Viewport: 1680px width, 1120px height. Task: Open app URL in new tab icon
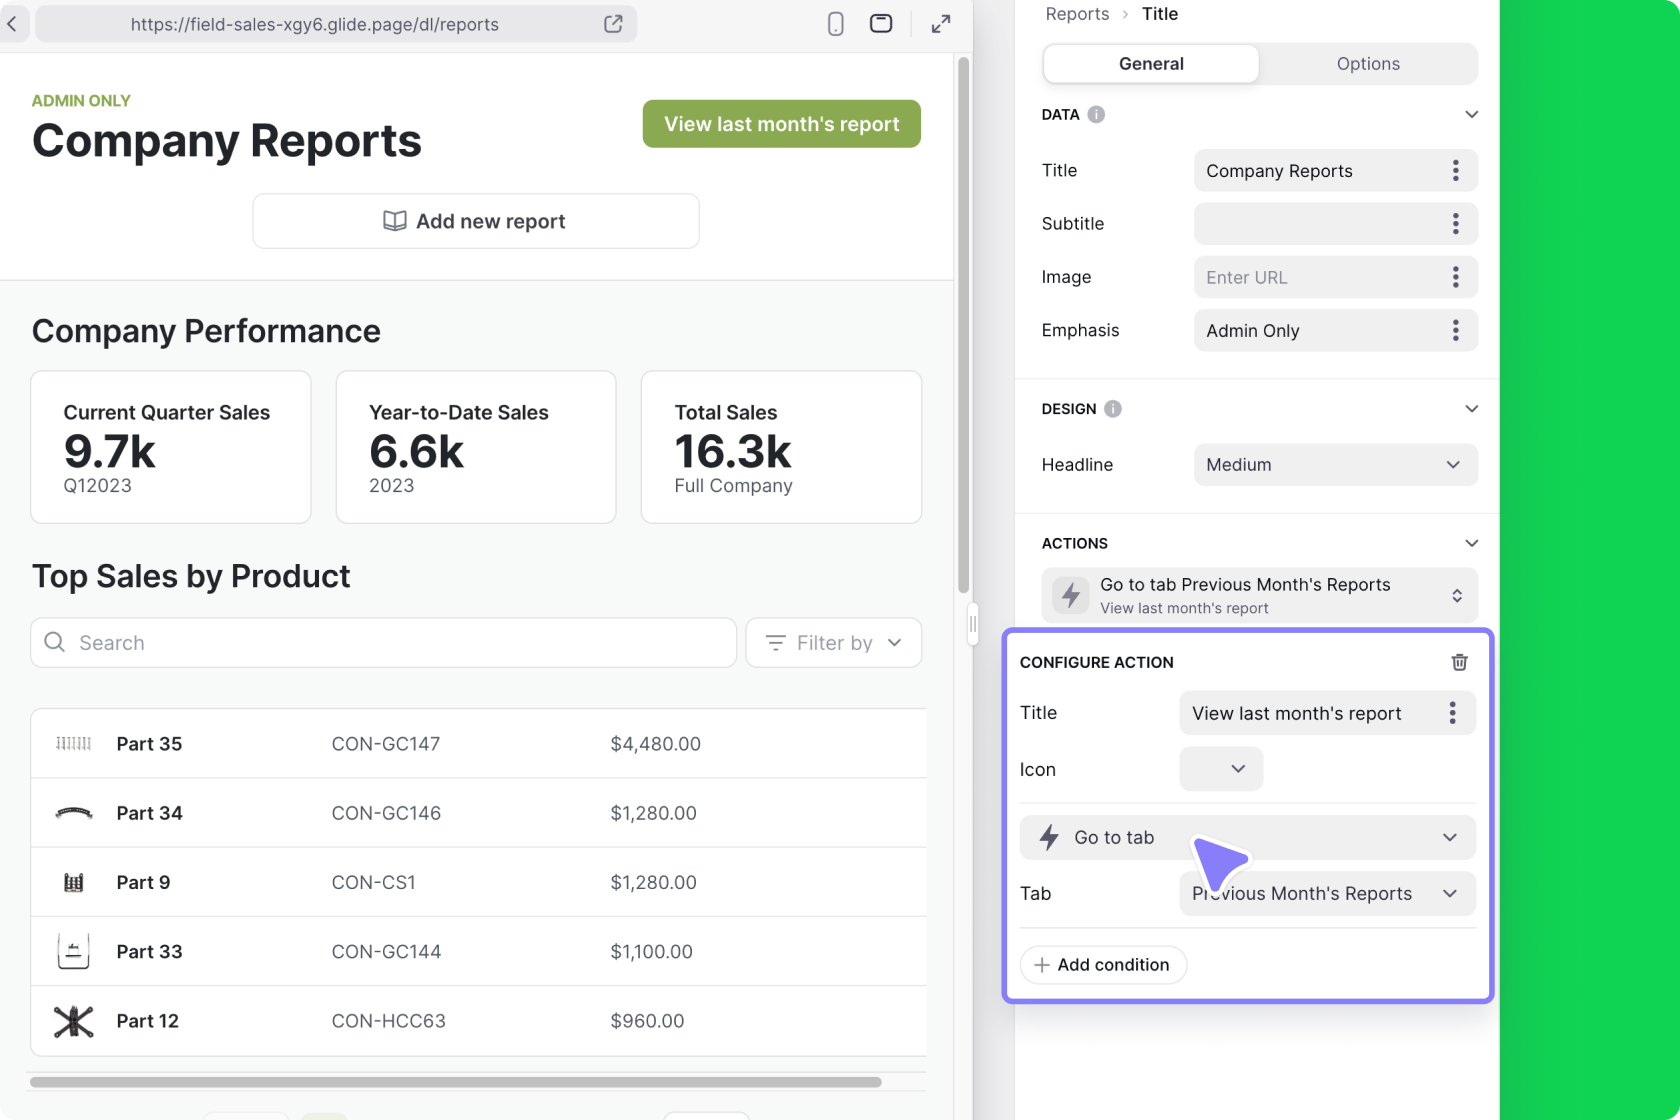click(x=613, y=24)
